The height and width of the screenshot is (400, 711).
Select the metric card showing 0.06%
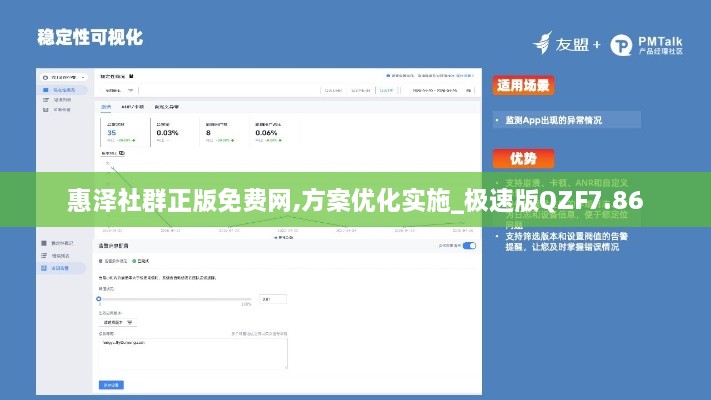coord(273,132)
